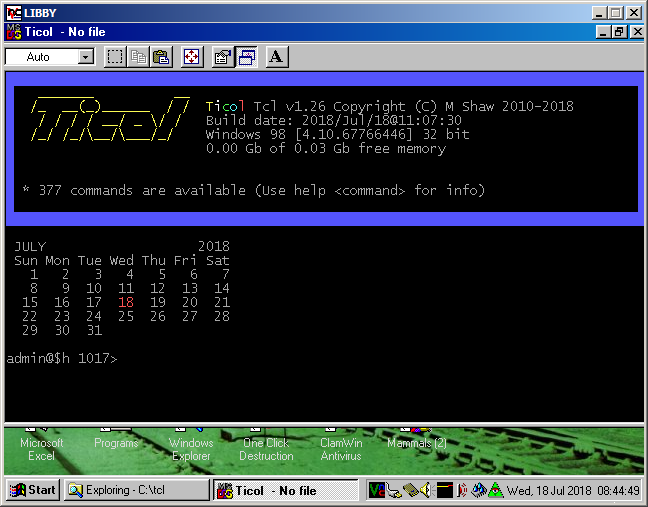Maximize the LIBBY window

pos(615,13)
